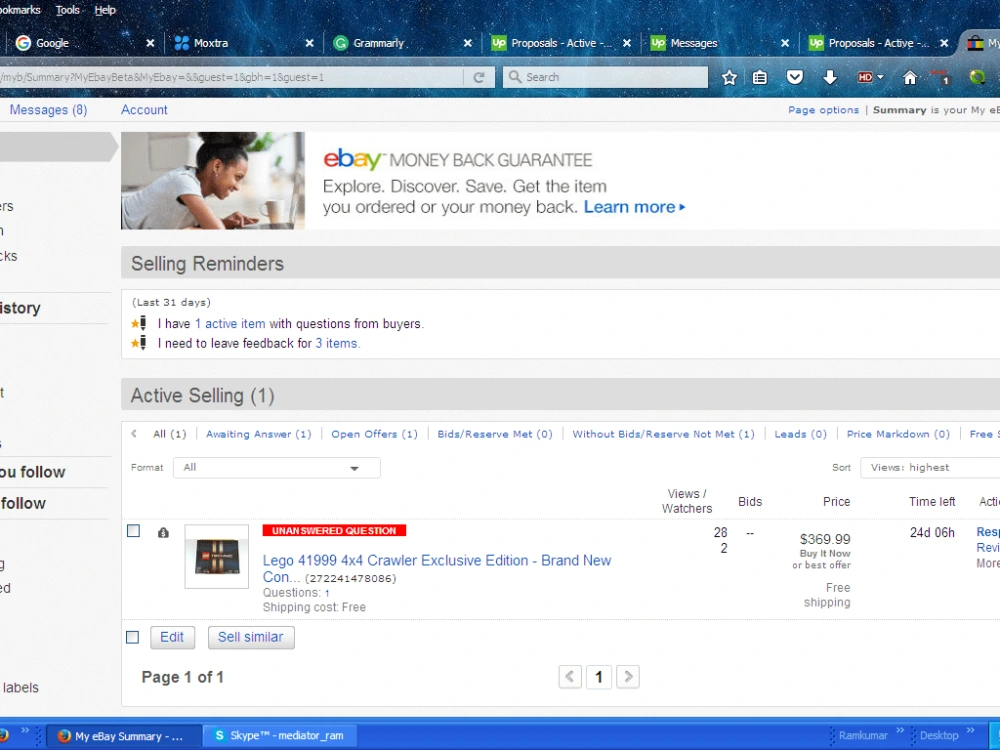The image size is (1000, 750).
Task: Open Messages (8) link
Action: click(48, 110)
